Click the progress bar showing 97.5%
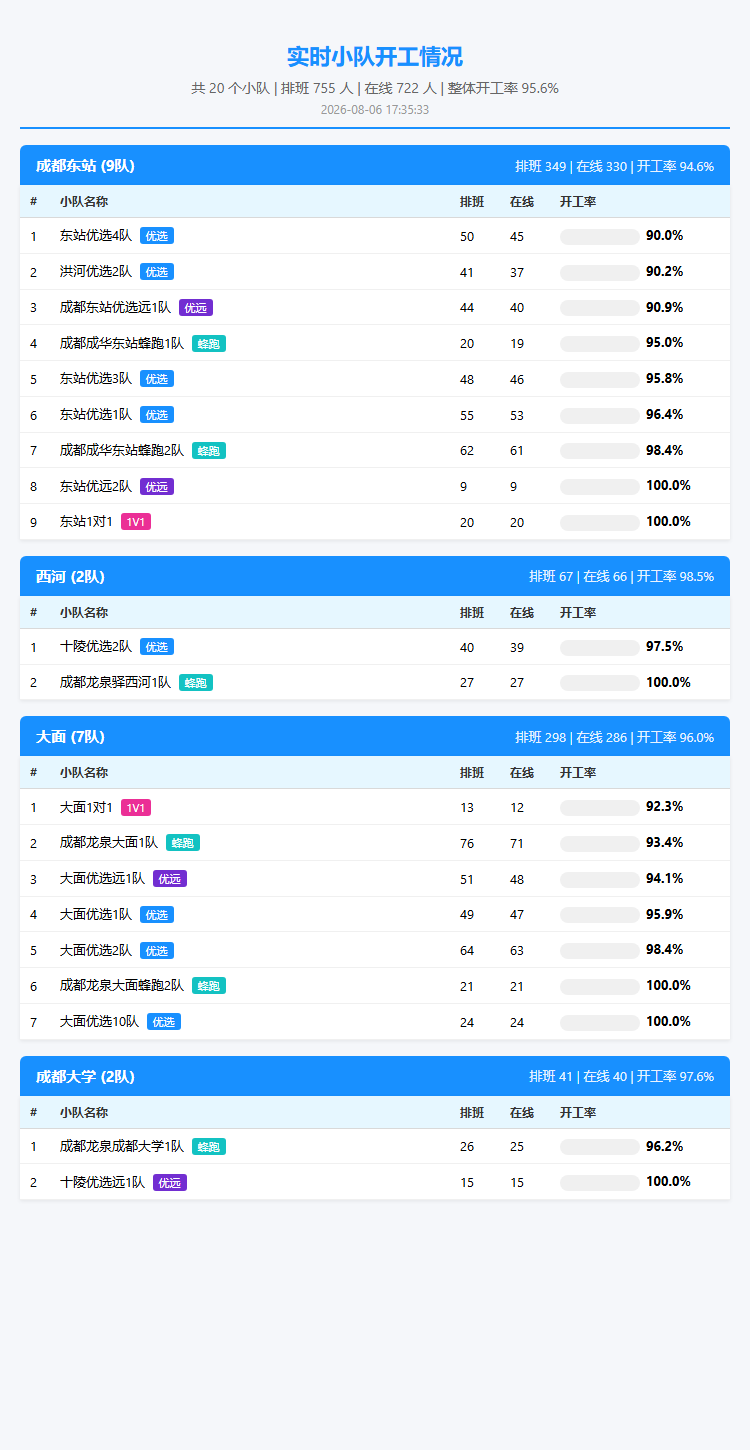Screen dimensions: 750x1450 coord(600,648)
